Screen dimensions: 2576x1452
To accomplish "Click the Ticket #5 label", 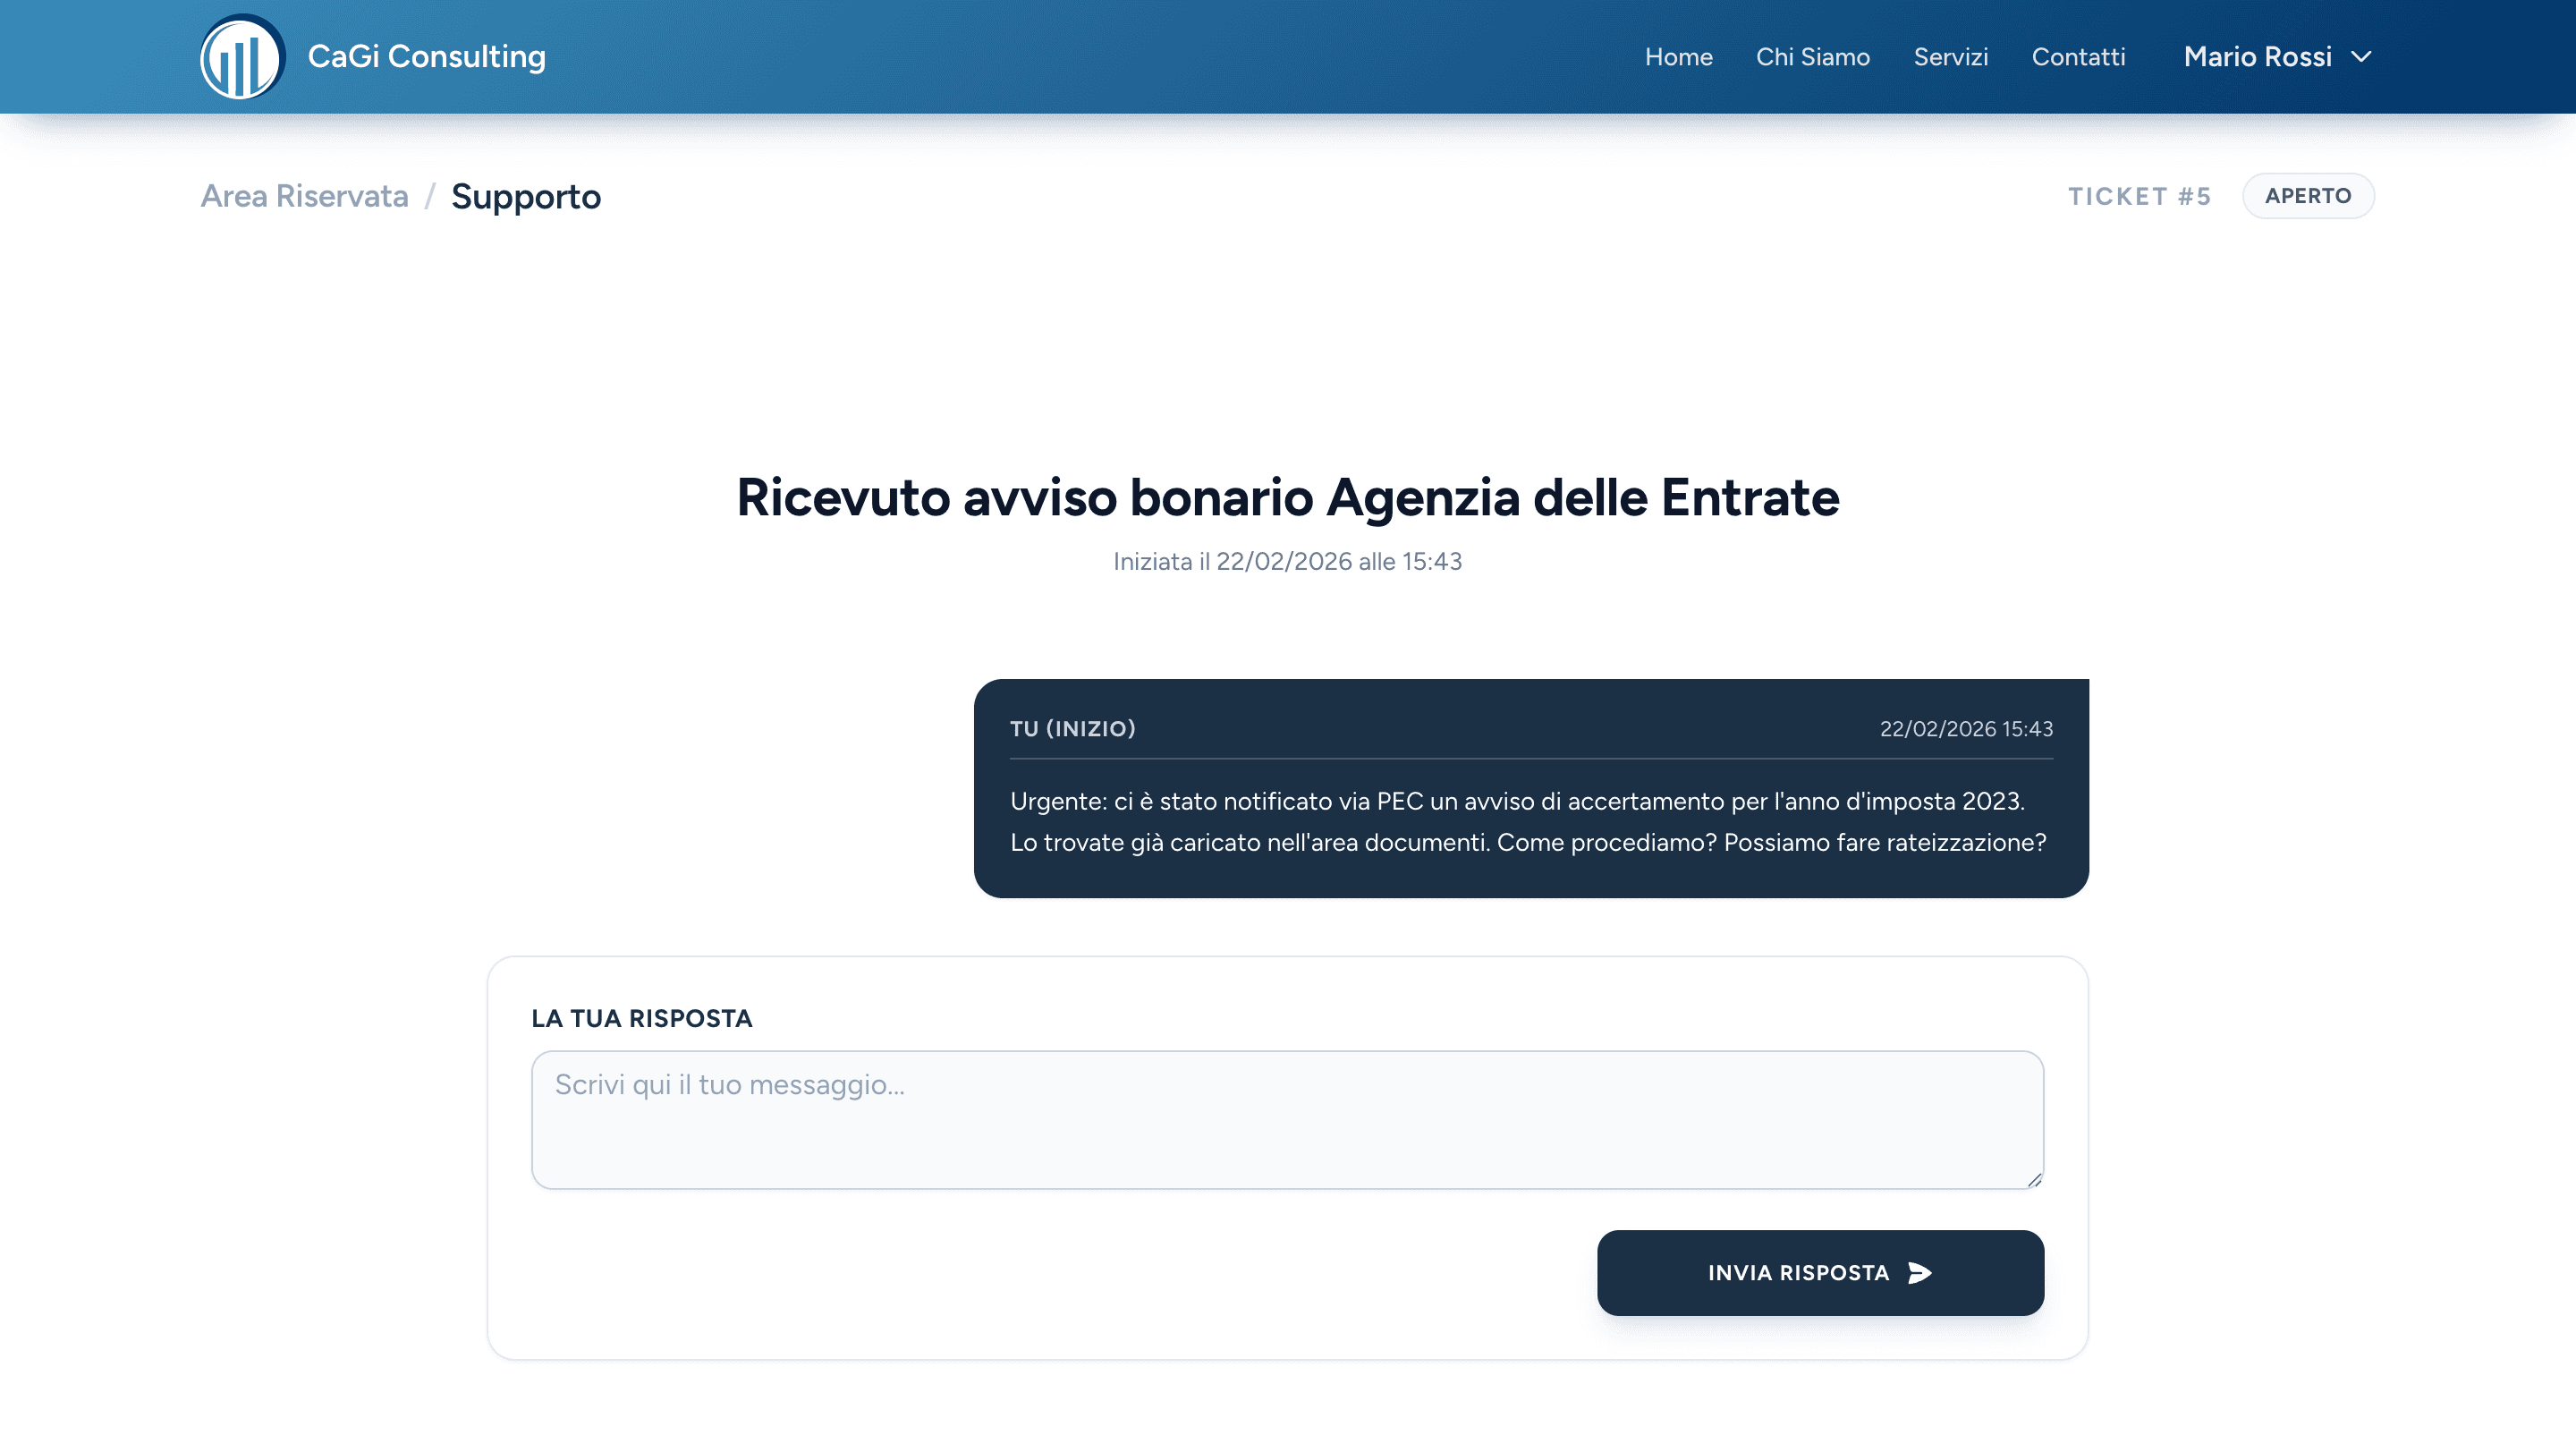I will coord(2139,196).
